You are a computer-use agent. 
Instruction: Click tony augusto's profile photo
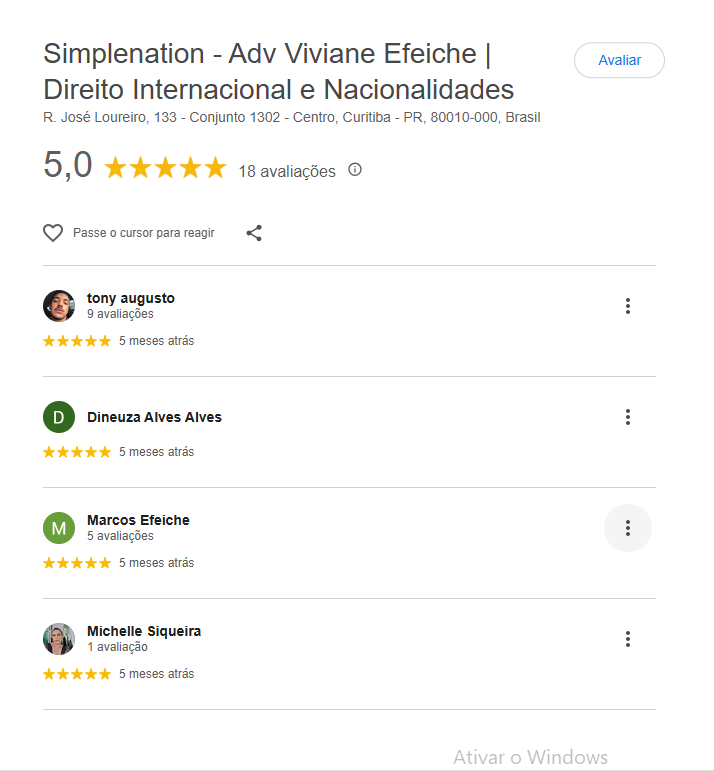(x=59, y=306)
